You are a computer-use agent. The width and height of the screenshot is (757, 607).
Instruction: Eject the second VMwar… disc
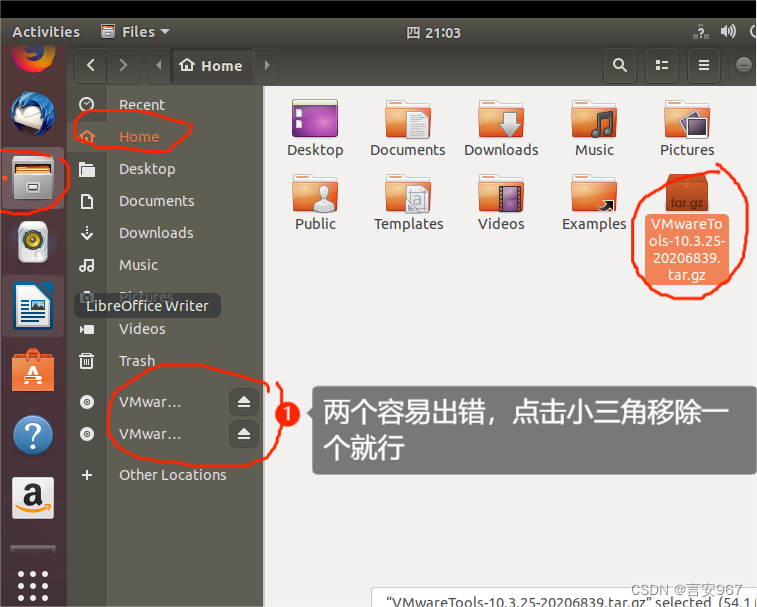(x=244, y=434)
